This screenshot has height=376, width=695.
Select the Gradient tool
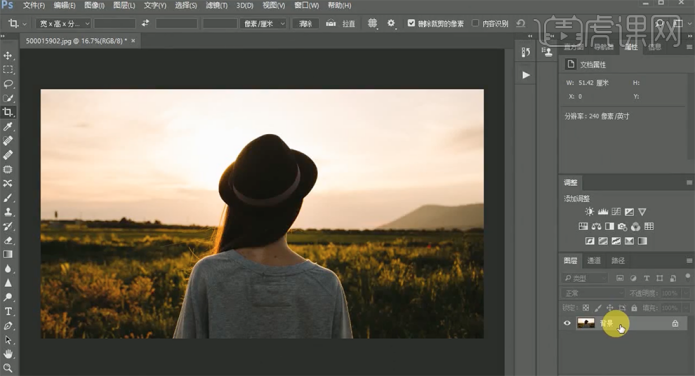[x=8, y=255]
